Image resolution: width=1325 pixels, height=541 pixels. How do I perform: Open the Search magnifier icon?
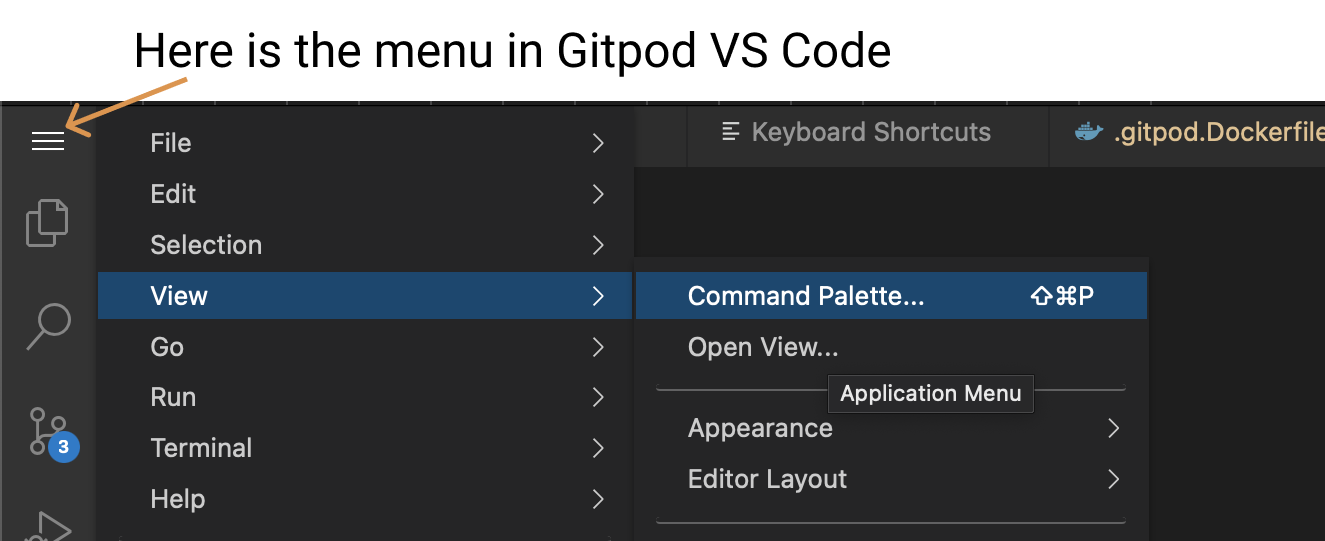coord(48,326)
